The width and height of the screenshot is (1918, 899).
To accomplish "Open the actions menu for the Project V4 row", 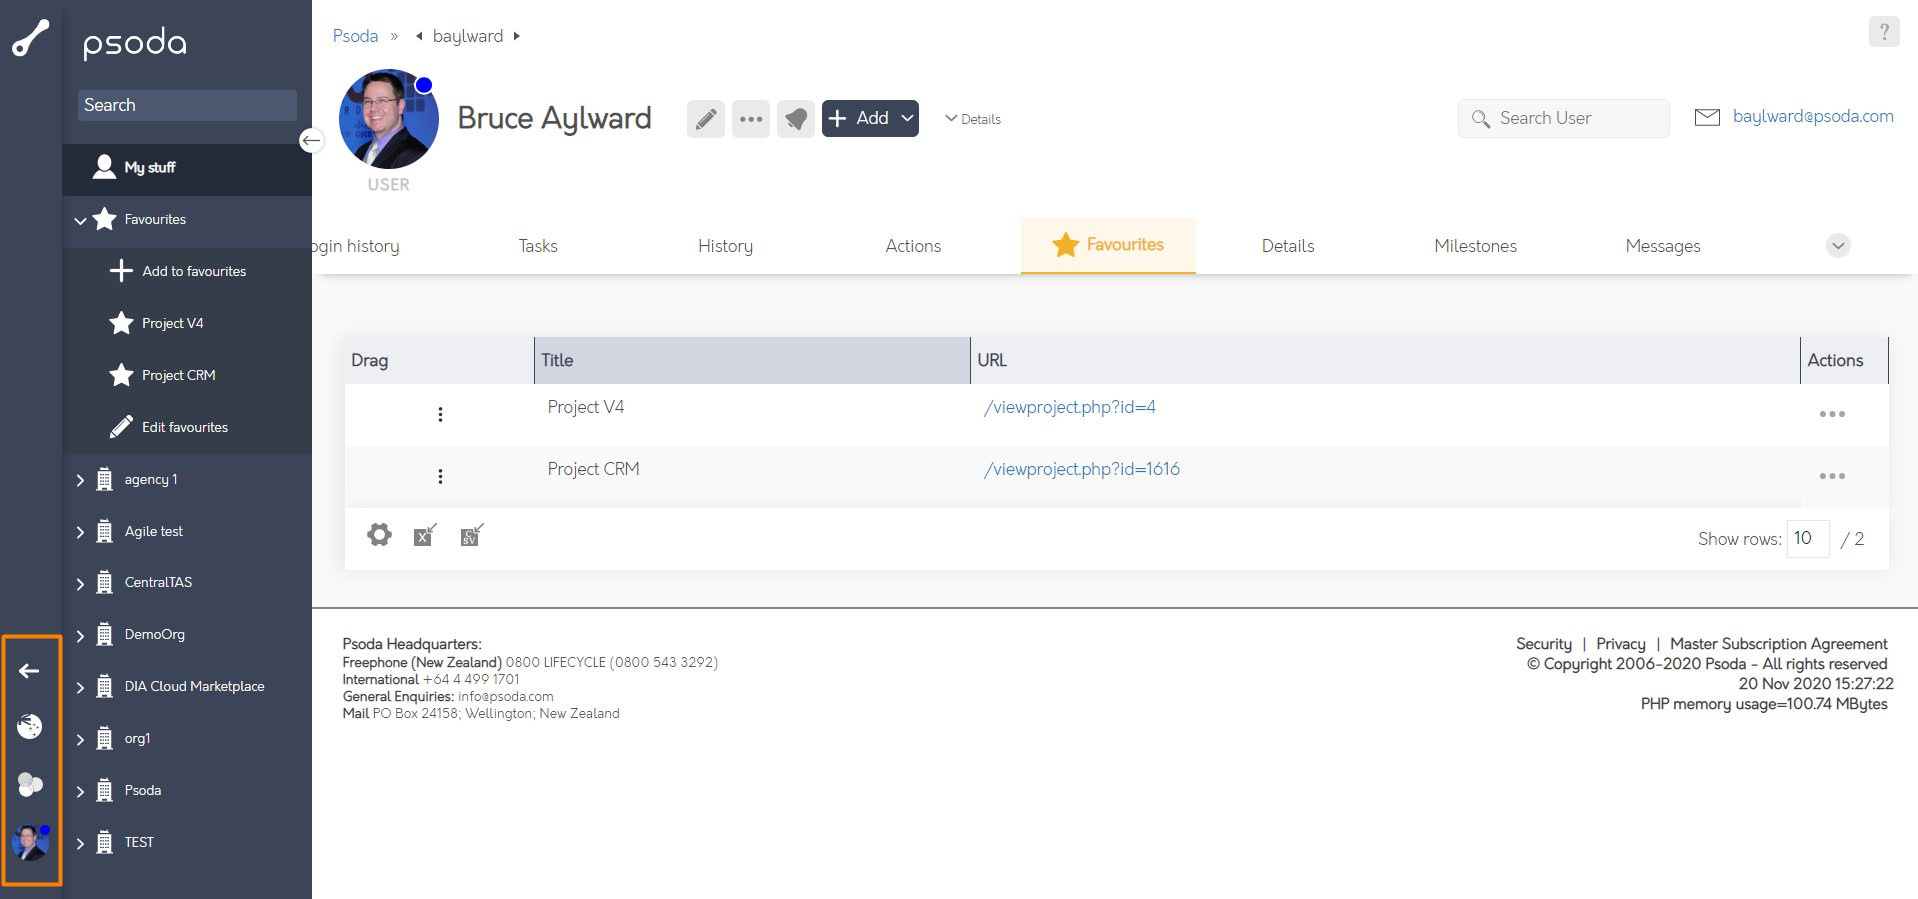I will pyautogui.click(x=1831, y=414).
